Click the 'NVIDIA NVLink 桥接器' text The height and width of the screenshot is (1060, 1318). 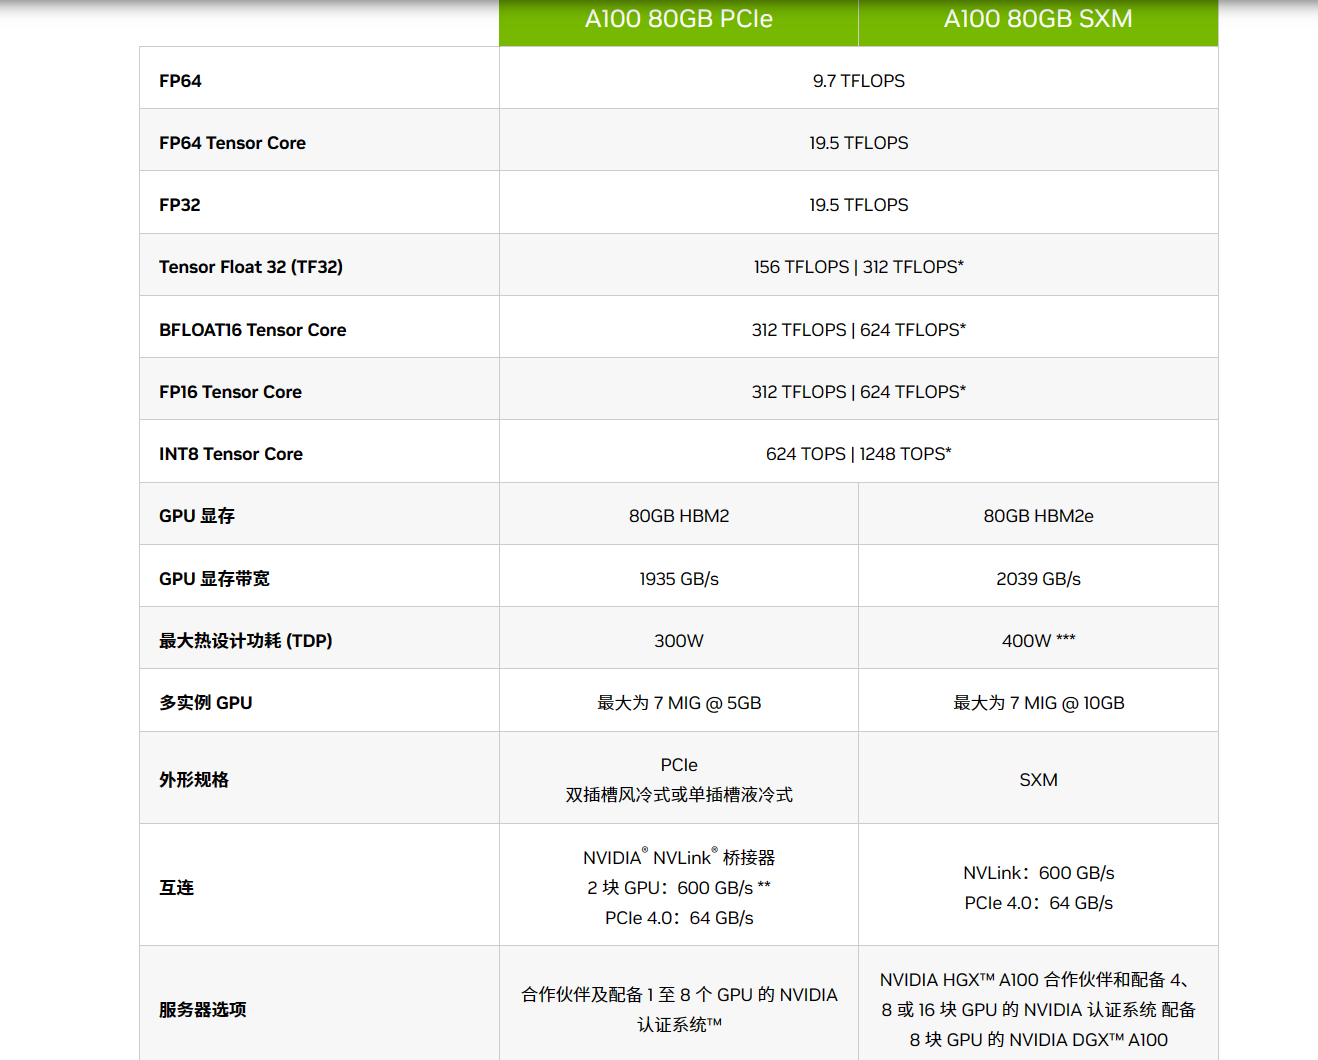coord(679,858)
